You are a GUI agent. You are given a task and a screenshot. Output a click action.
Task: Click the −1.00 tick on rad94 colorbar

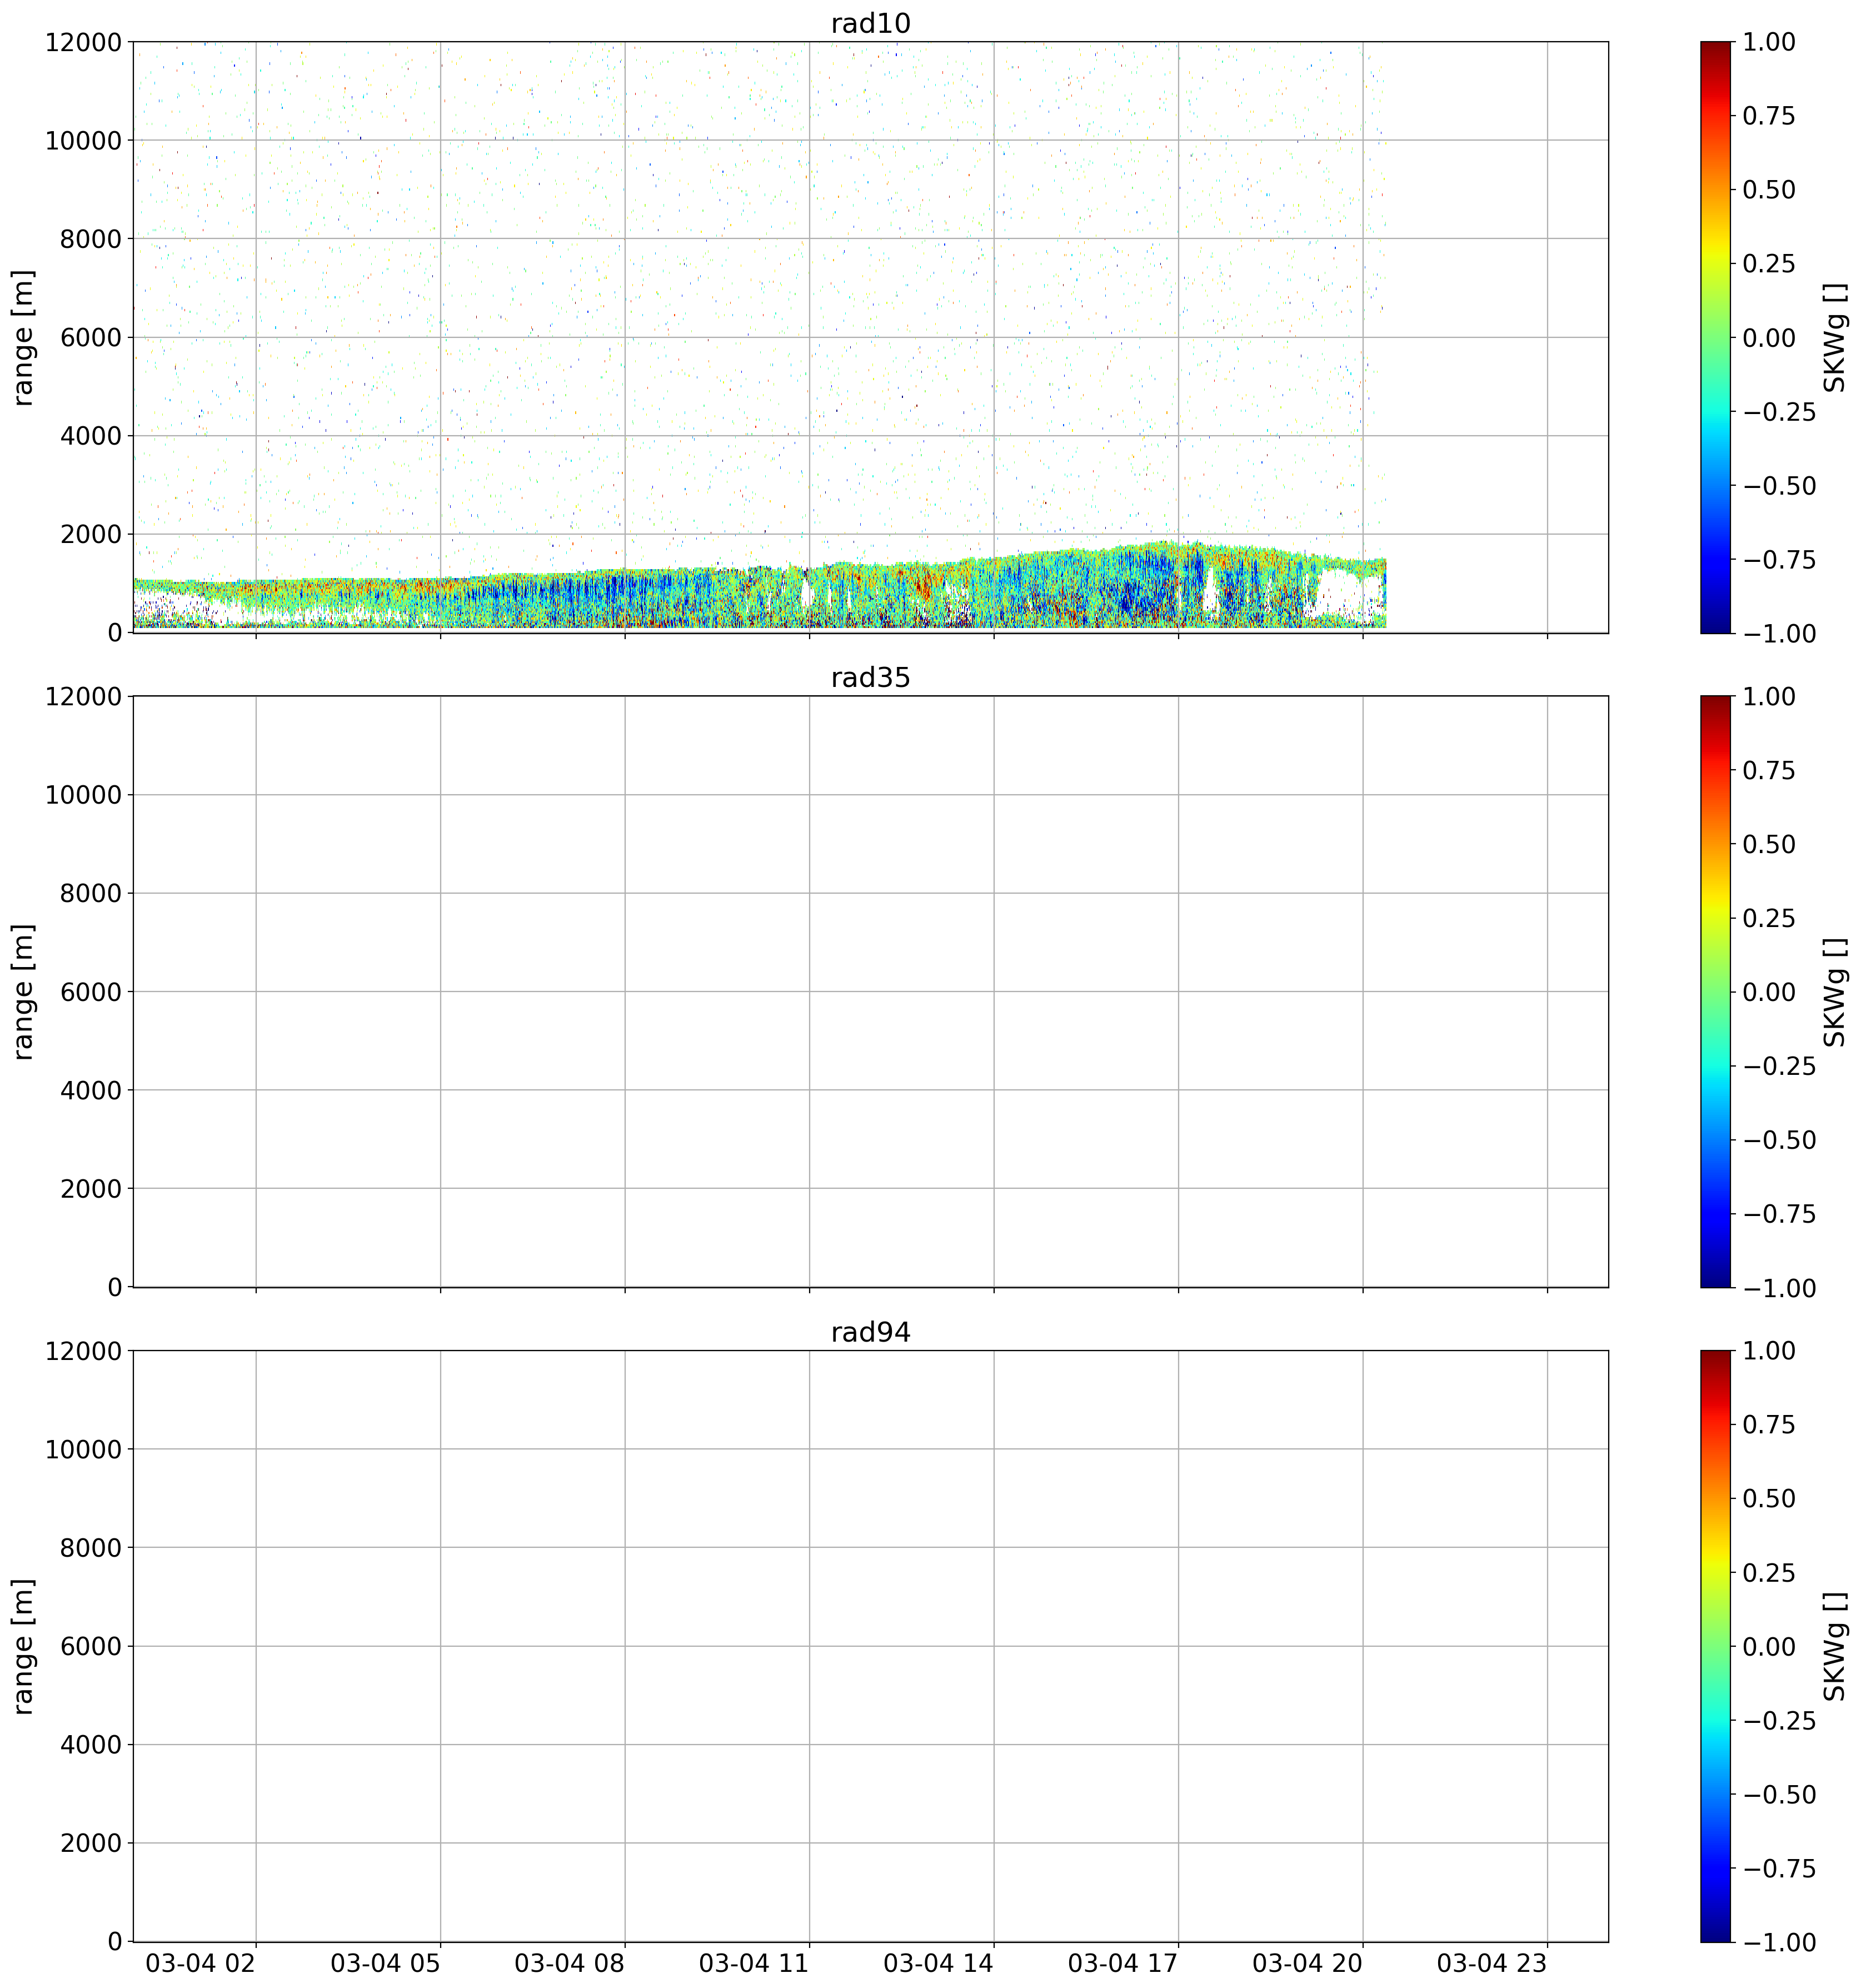[1779, 1942]
